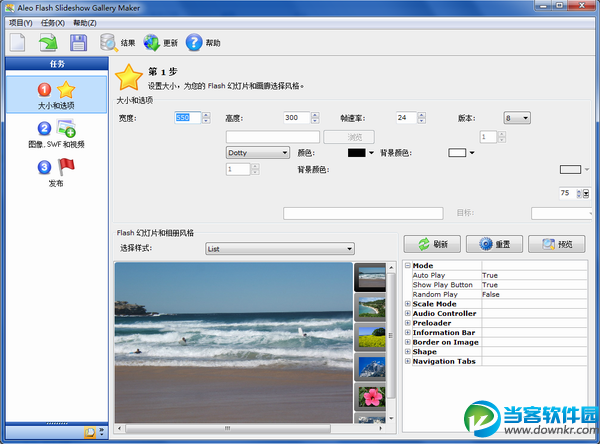
Task: Expand the Border on Image group
Action: pos(408,342)
